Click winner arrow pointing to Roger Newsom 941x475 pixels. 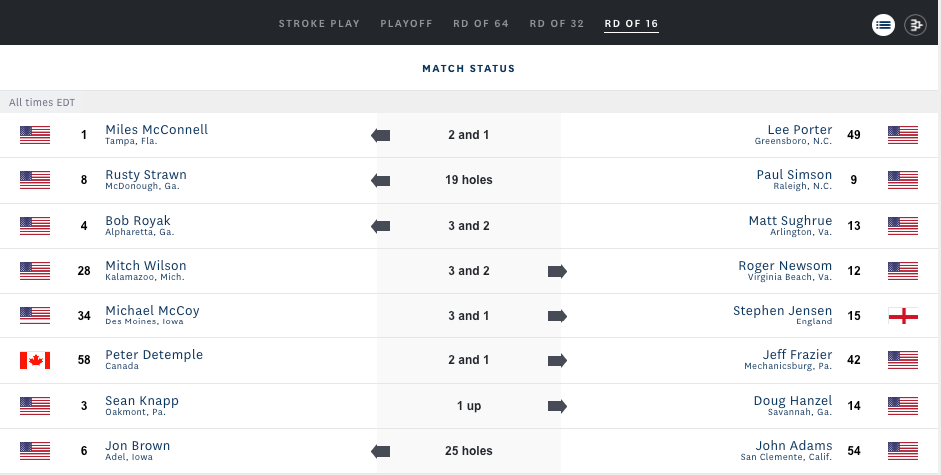pos(558,271)
